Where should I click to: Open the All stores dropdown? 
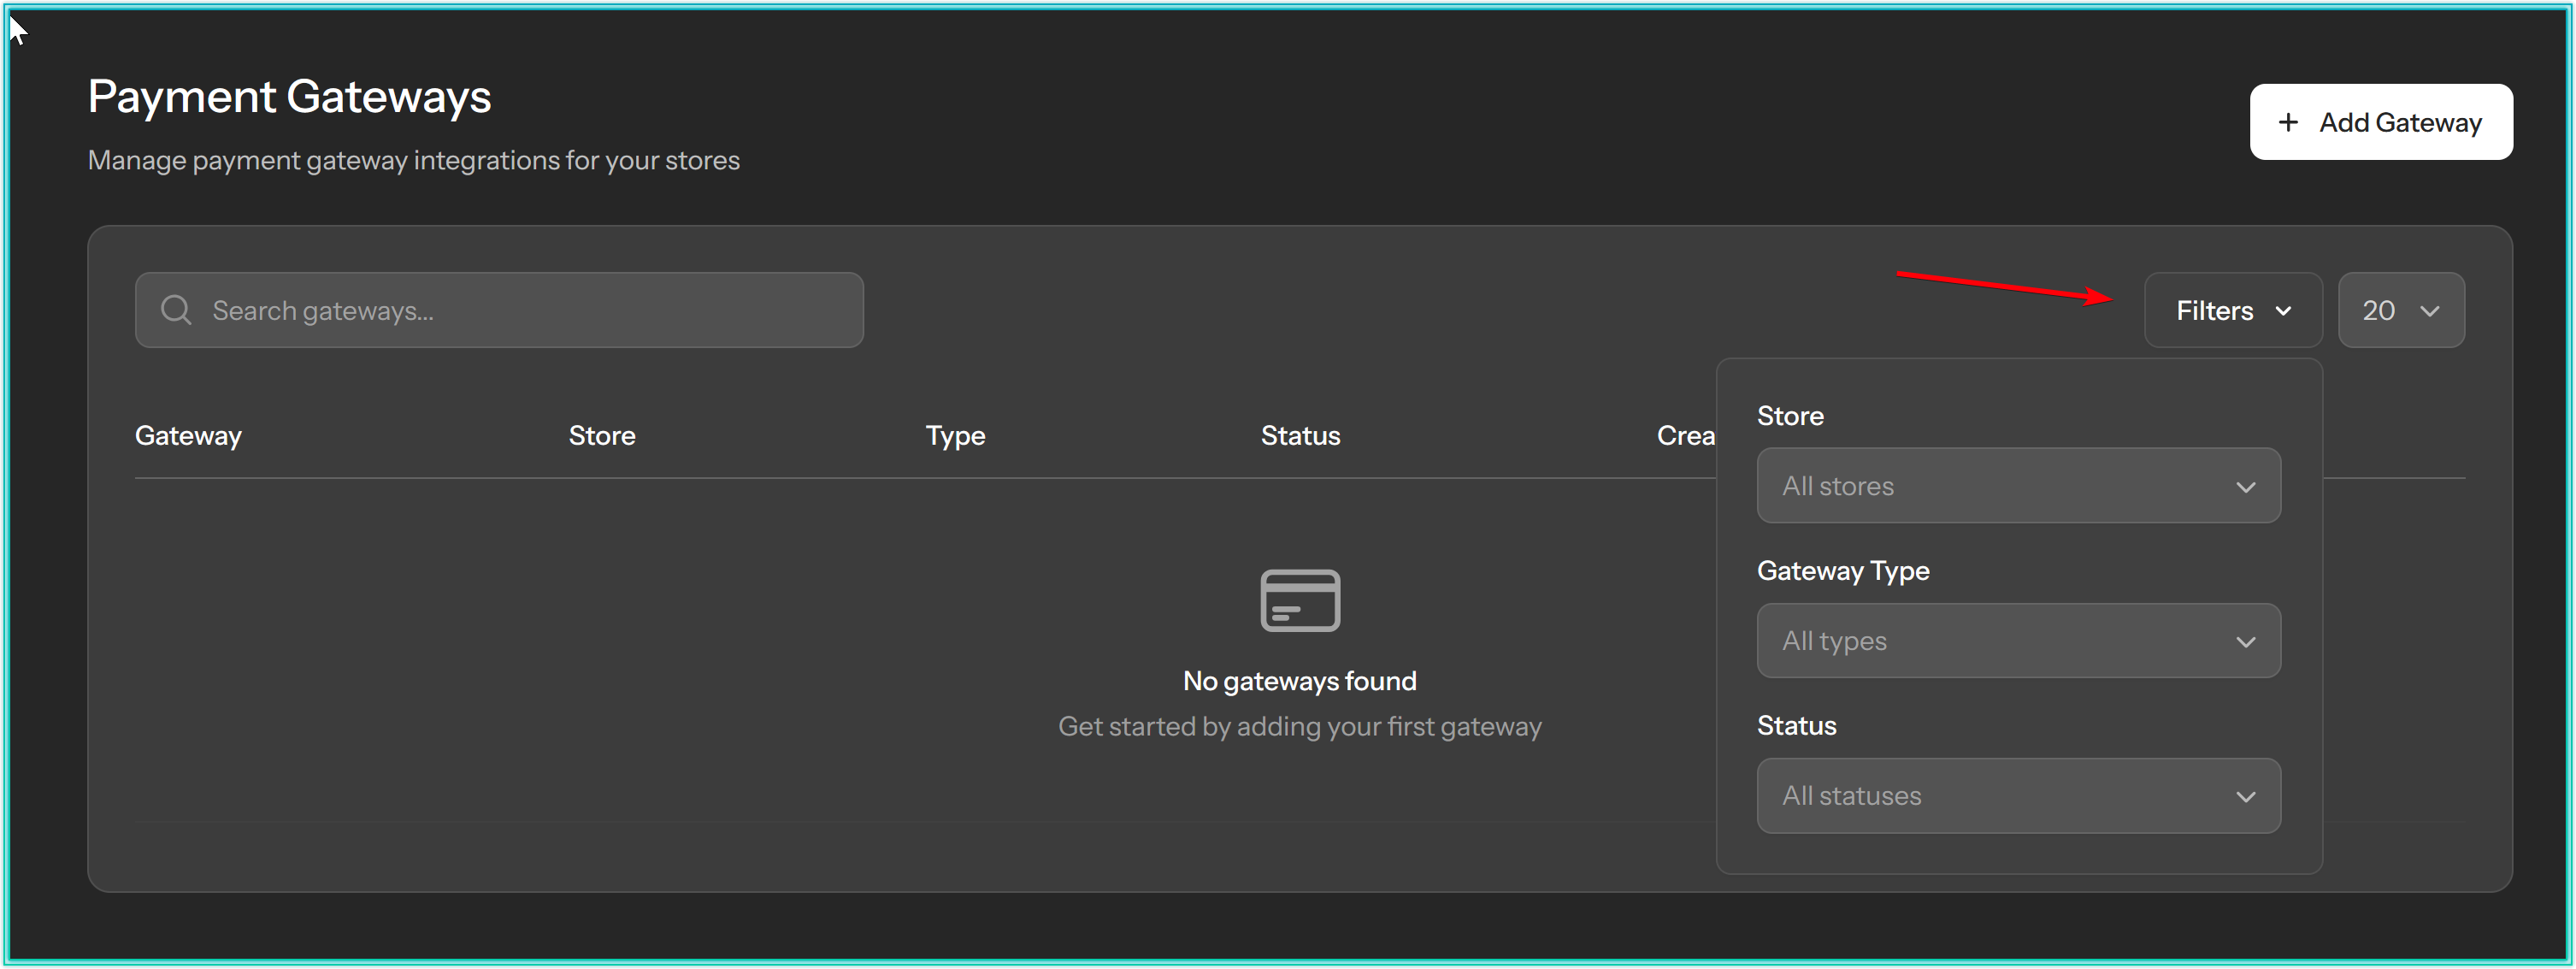(2018, 486)
